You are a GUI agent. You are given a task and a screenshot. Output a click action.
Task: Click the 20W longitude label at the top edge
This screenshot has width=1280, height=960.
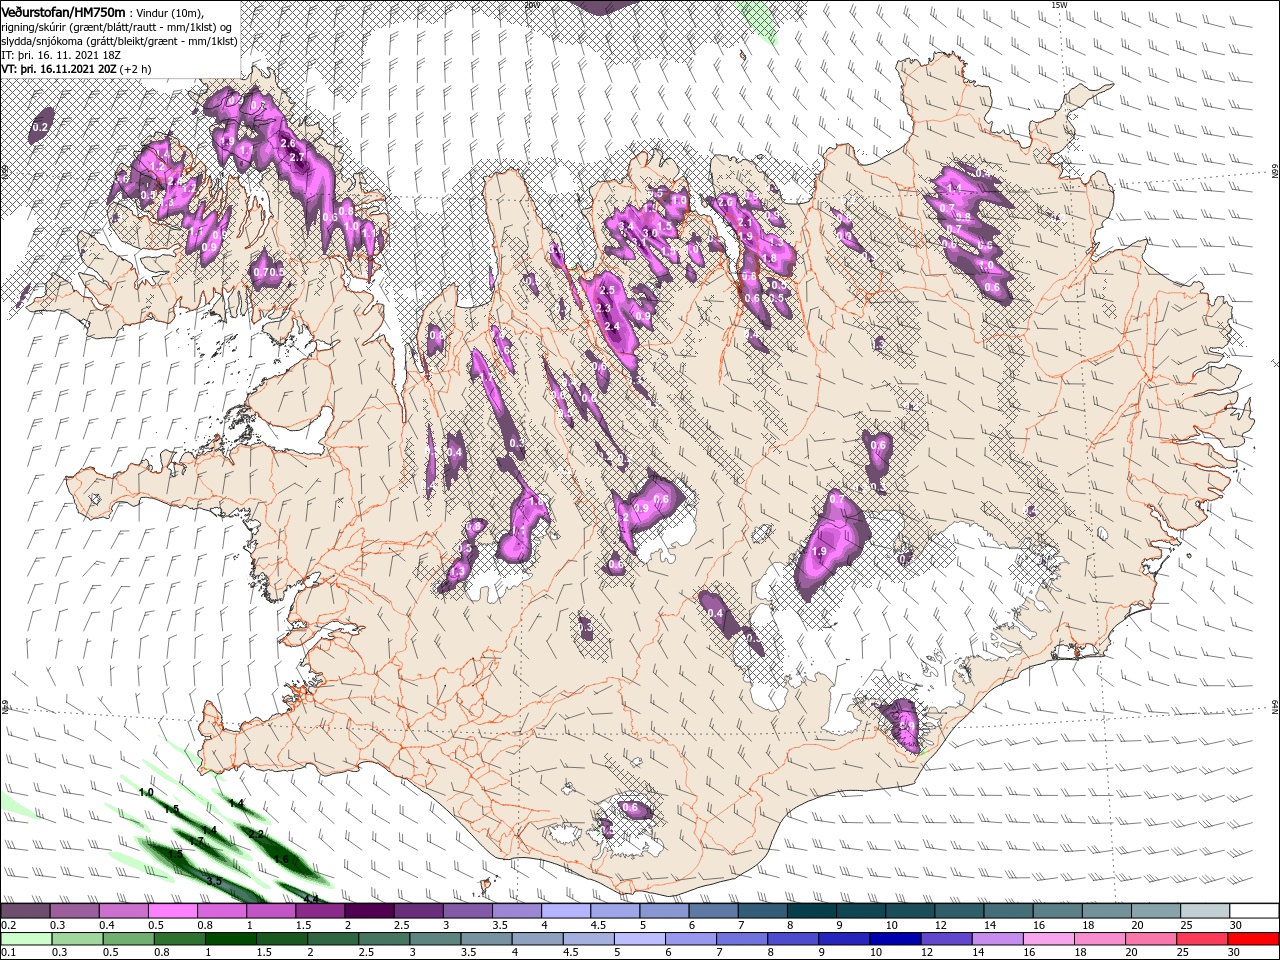pyautogui.click(x=532, y=5)
